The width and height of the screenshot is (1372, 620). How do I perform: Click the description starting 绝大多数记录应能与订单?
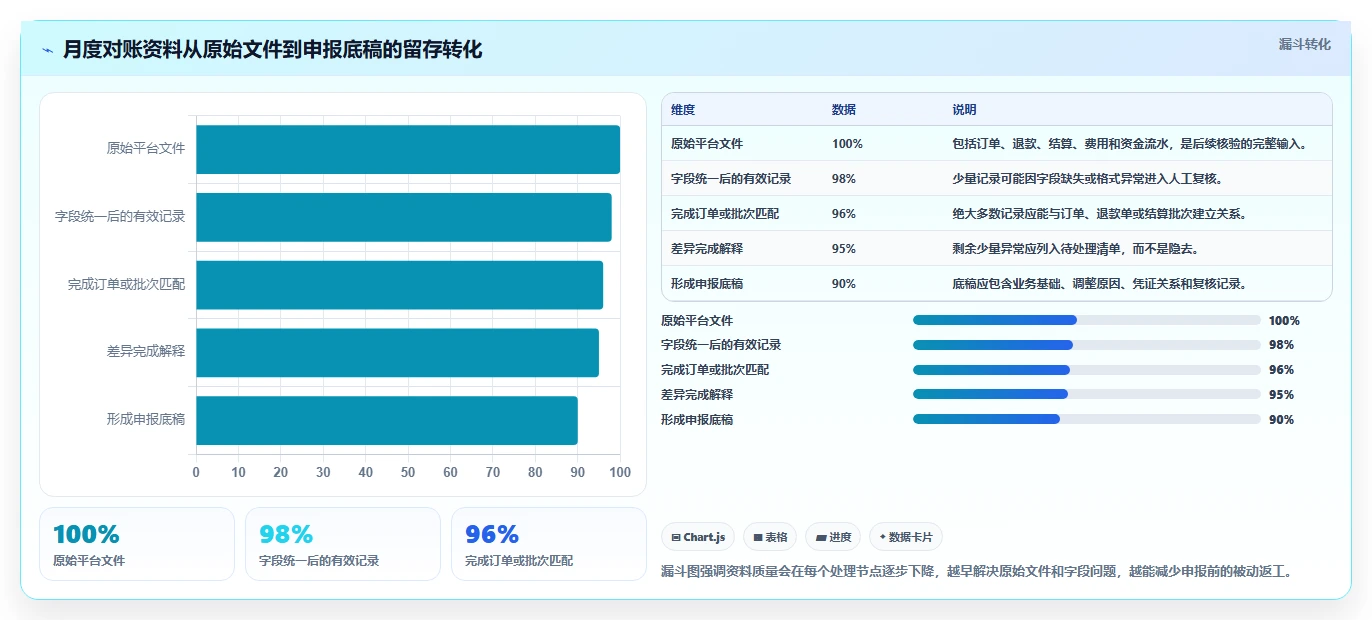pyautogui.click(x=1099, y=214)
